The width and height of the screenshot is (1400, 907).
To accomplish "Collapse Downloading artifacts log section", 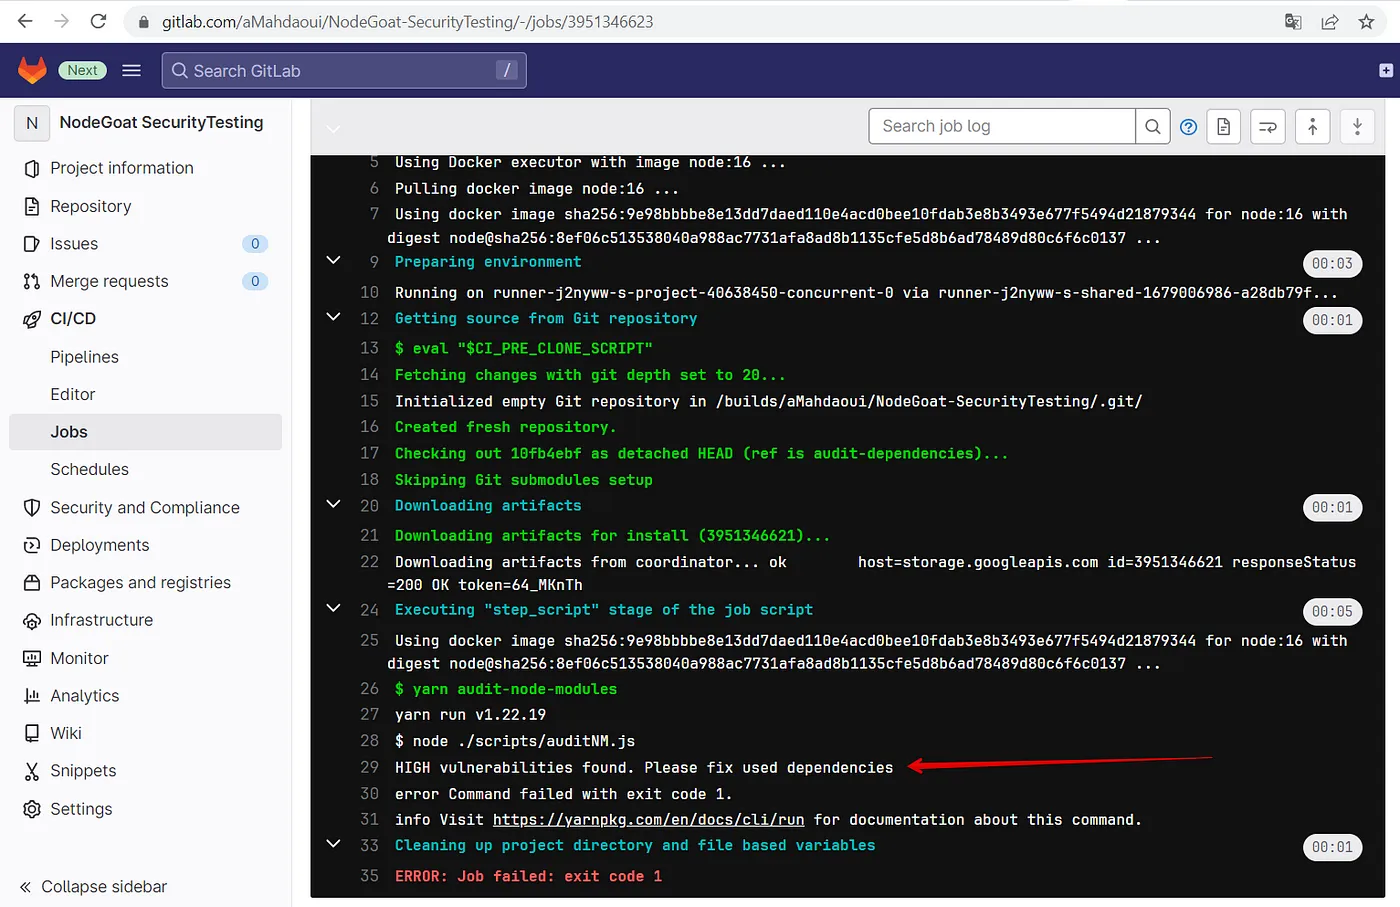I will click(334, 504).
